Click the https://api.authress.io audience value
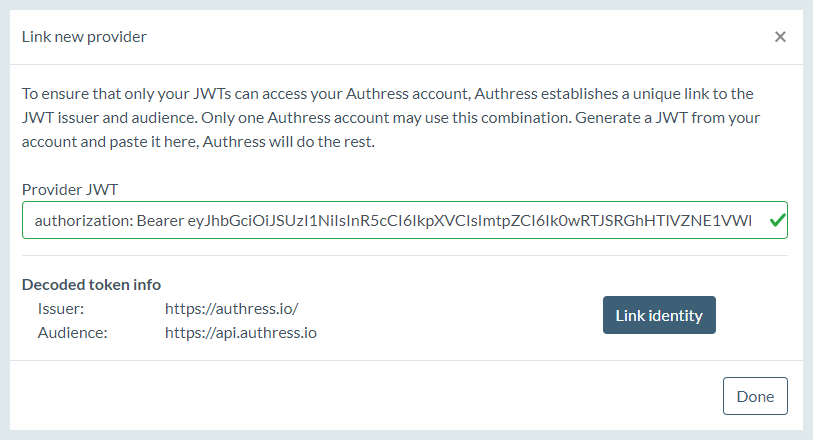The height and width of the screenshot is (440, 813). 241,332
